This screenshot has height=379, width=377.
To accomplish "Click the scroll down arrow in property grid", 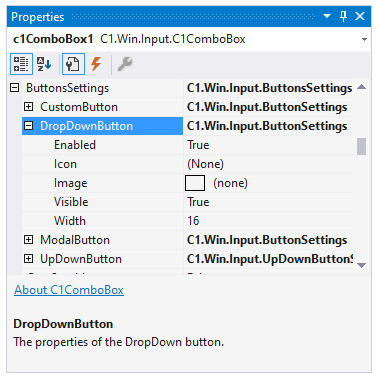I will click(x=361, y=265).
